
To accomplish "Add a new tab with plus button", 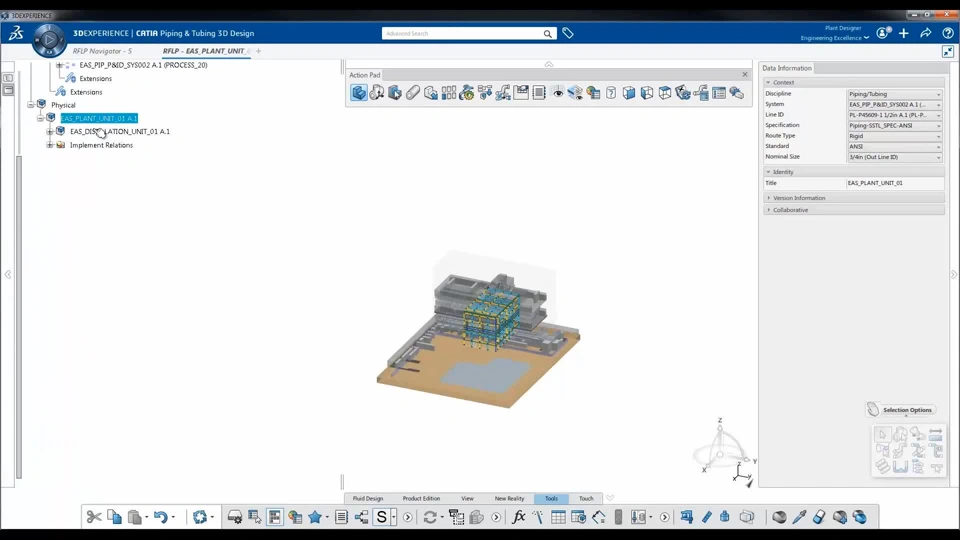I will click(x=258, y=51).
